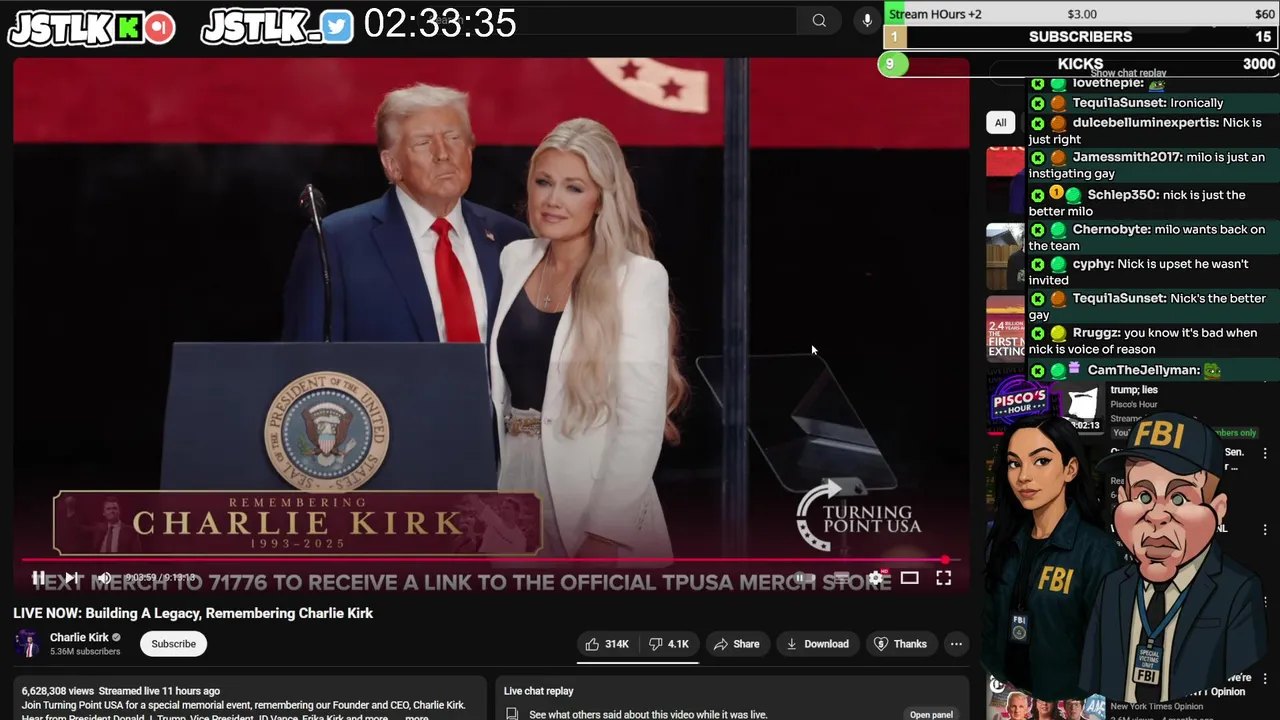Click chat username TequilaSunset 'Ironically'

point(1119,103)
